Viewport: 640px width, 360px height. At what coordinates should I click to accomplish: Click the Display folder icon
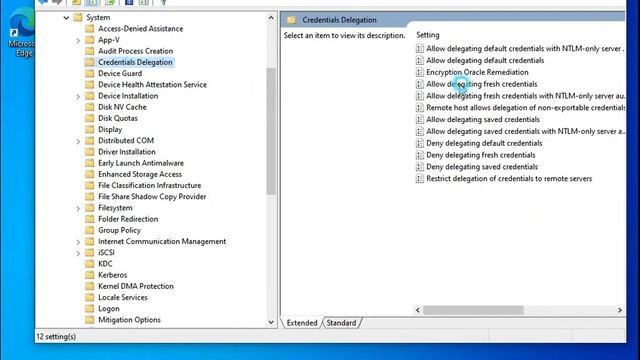[89, 129]
